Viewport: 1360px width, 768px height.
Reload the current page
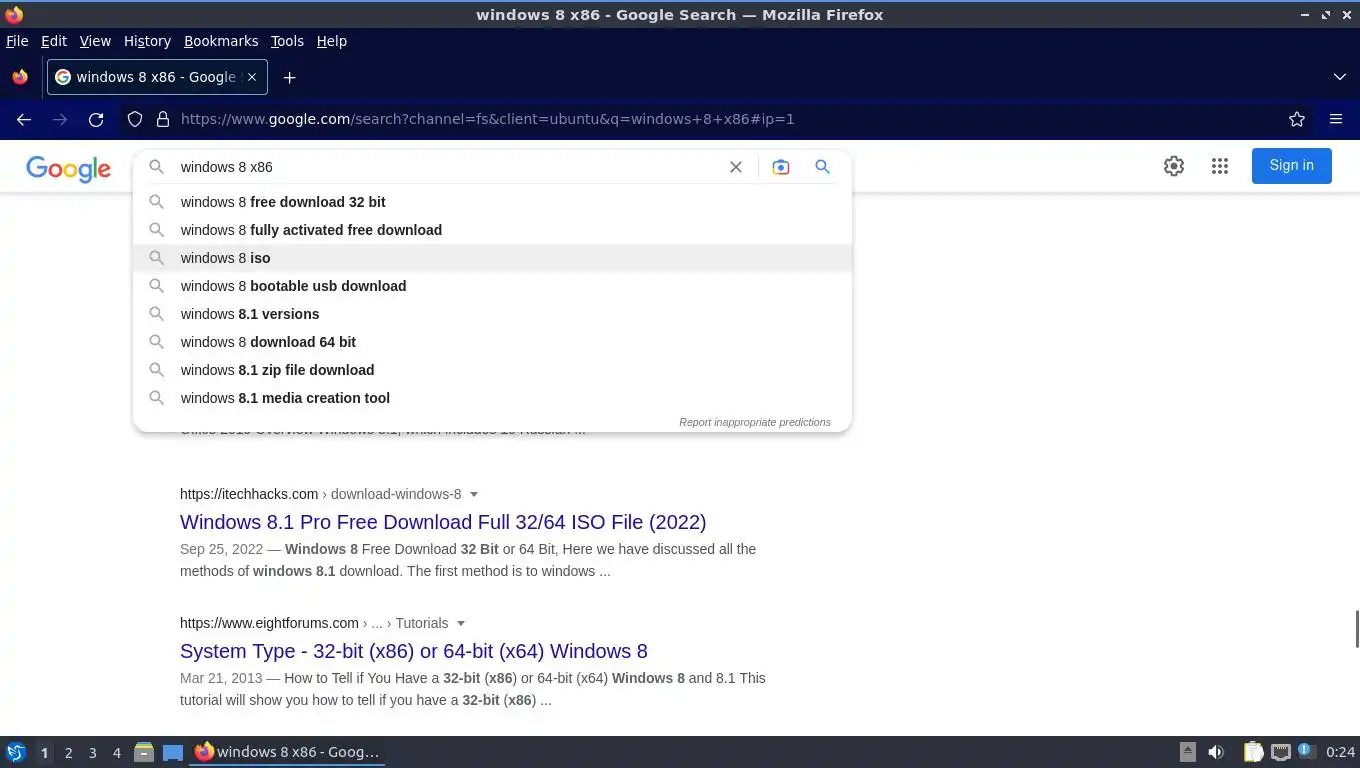[96, 119]
